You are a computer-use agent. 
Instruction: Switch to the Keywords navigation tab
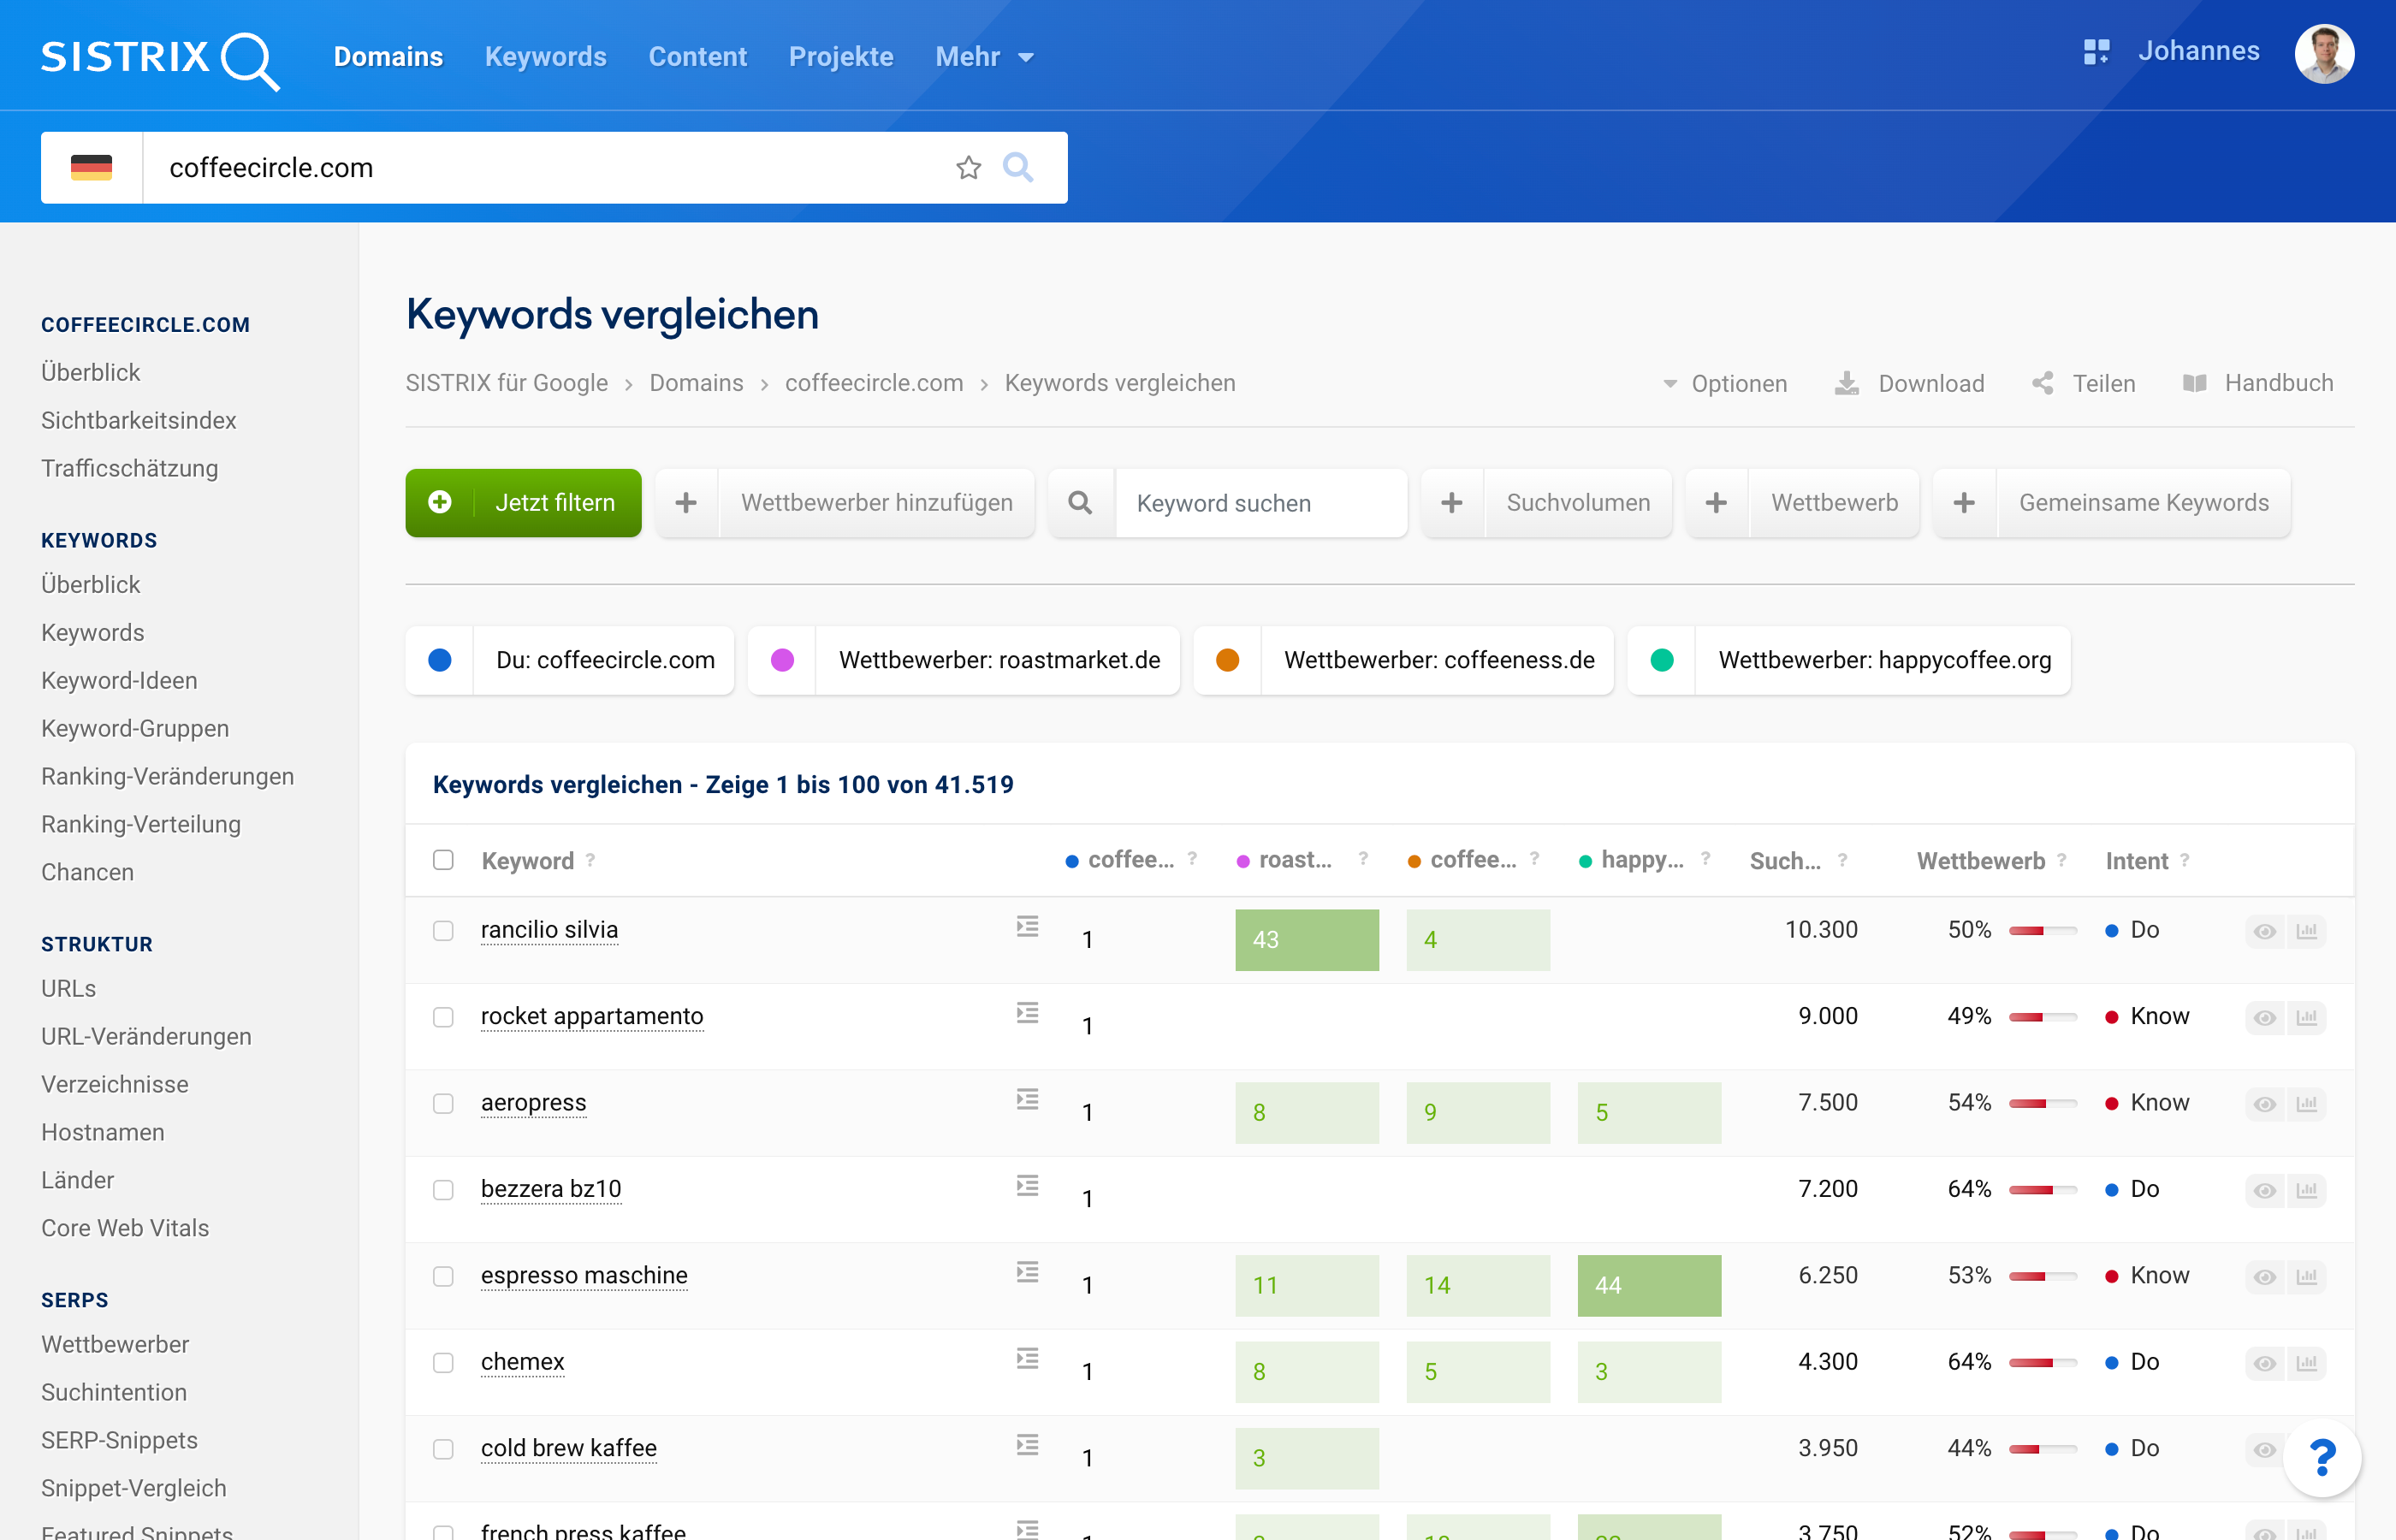pos(545,57)
